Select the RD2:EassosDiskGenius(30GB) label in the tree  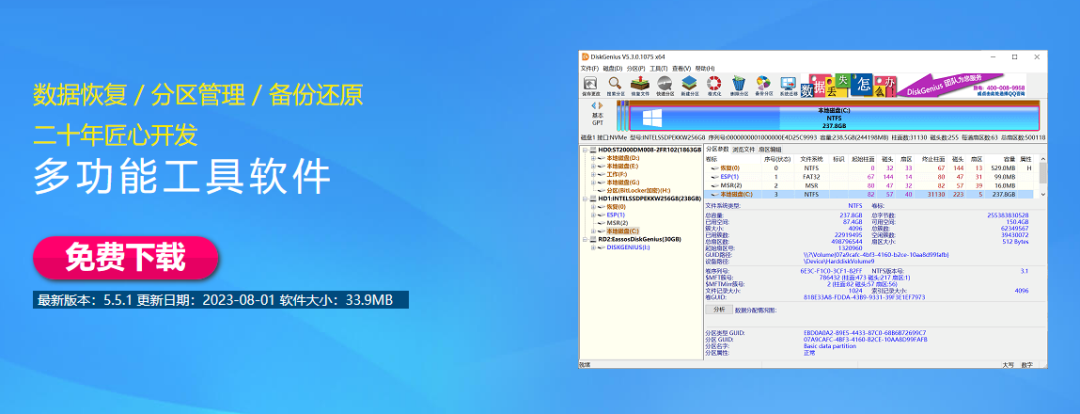coord(639,239)
